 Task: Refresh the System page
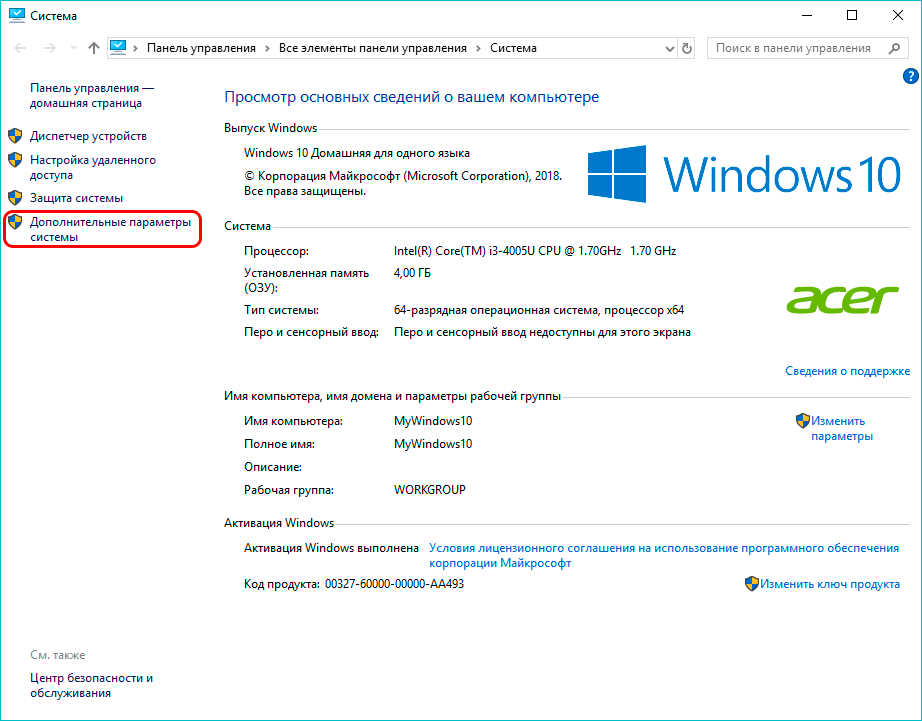[x=687, y=48]
